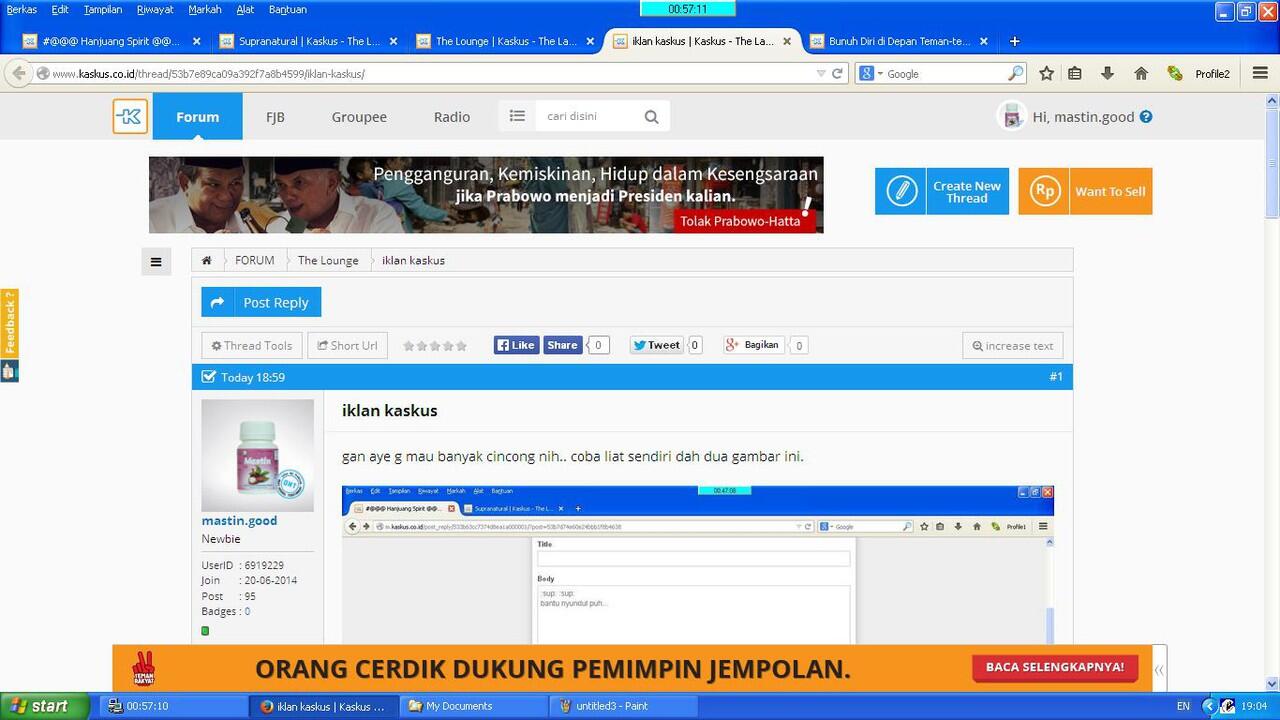The height and width of the screenshot is (720, 1280).
Task: Open the Bantuan menu
Action: point(288,9)
